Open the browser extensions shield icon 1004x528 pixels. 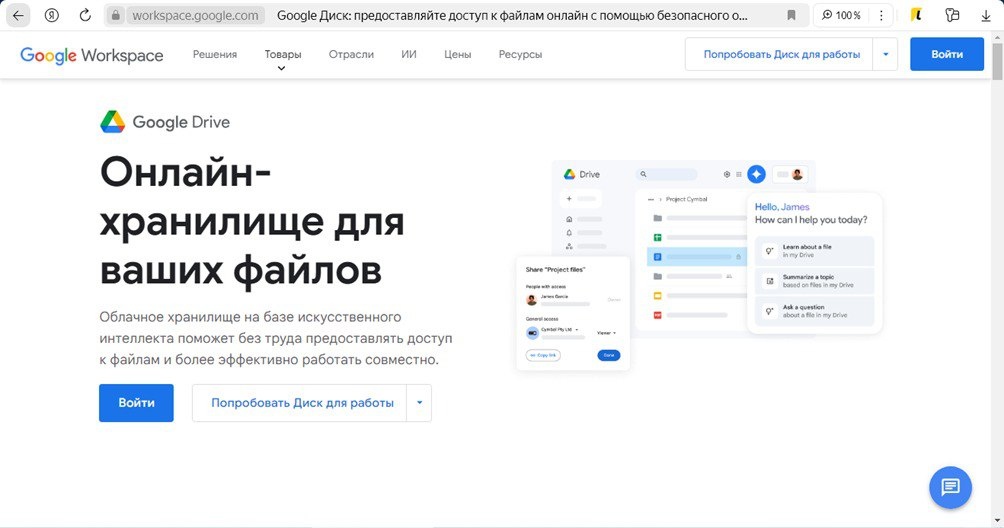click(952, 15)
